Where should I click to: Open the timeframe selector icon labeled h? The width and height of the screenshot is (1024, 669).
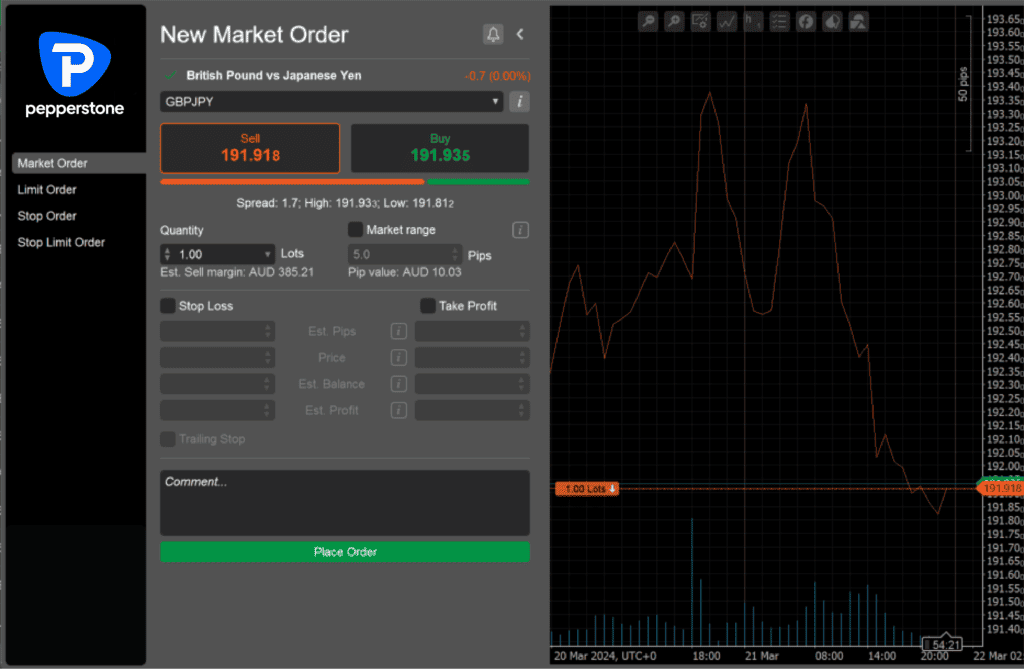pyautogui.click(x=753, y=20)
